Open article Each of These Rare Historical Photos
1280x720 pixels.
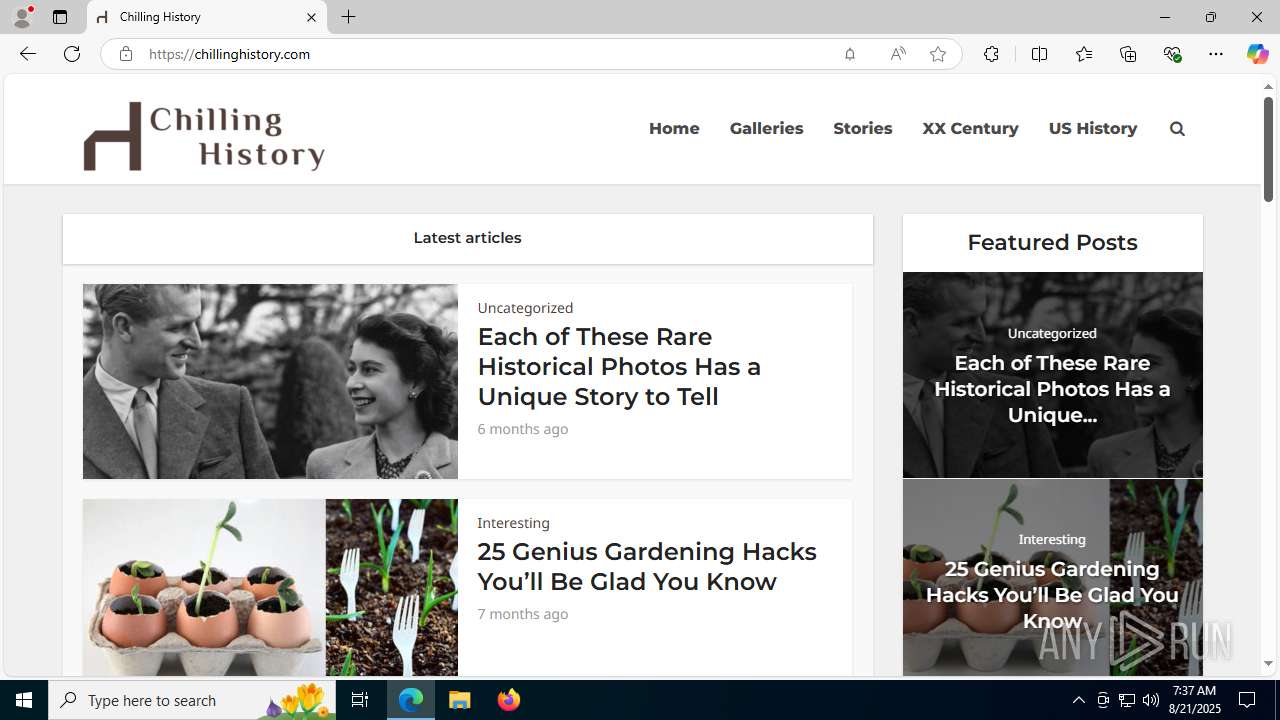click(619, 366)
